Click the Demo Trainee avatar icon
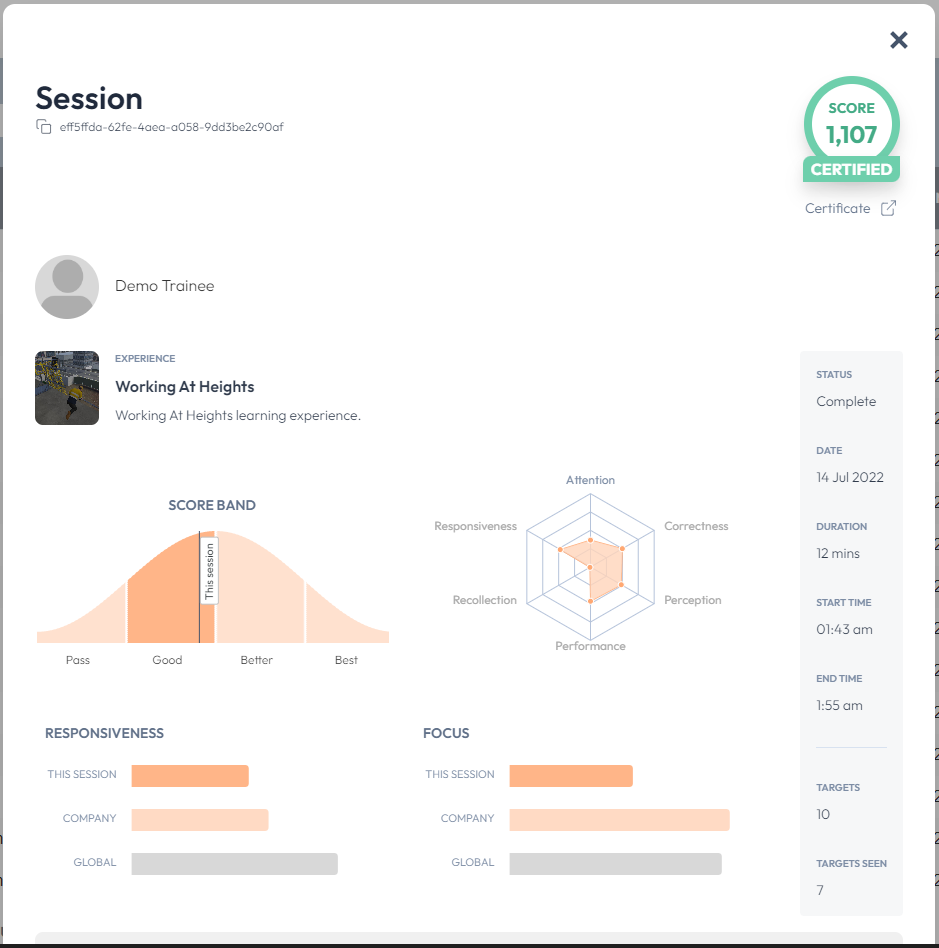This screenshot has height=948, width=939. click(67, 287)
